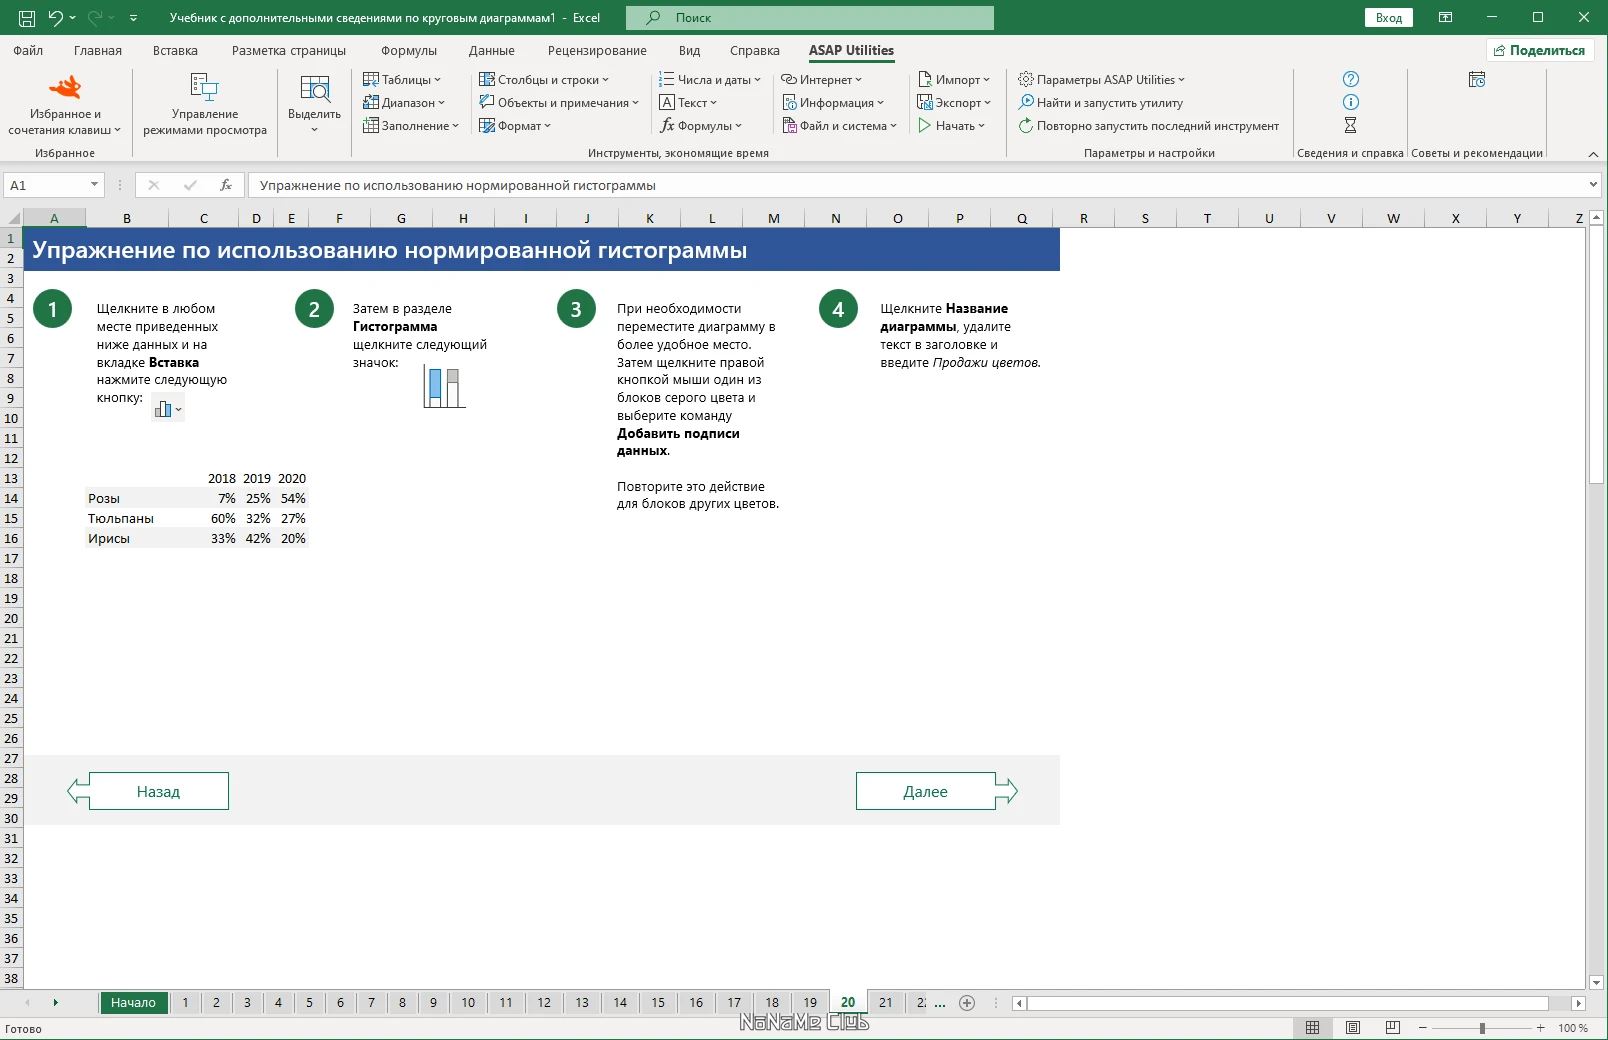Open the tips and recommendations icon

point(1477,79)
